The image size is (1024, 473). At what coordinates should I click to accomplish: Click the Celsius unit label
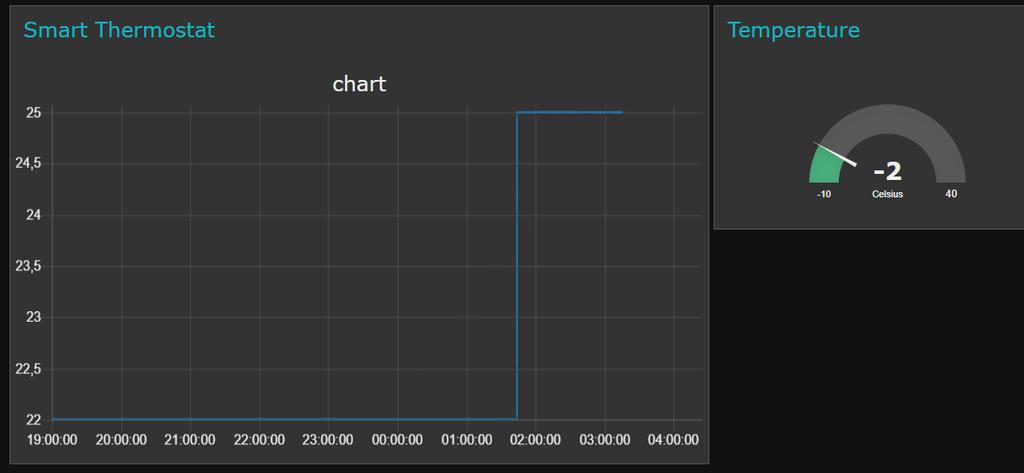[888, 194]
